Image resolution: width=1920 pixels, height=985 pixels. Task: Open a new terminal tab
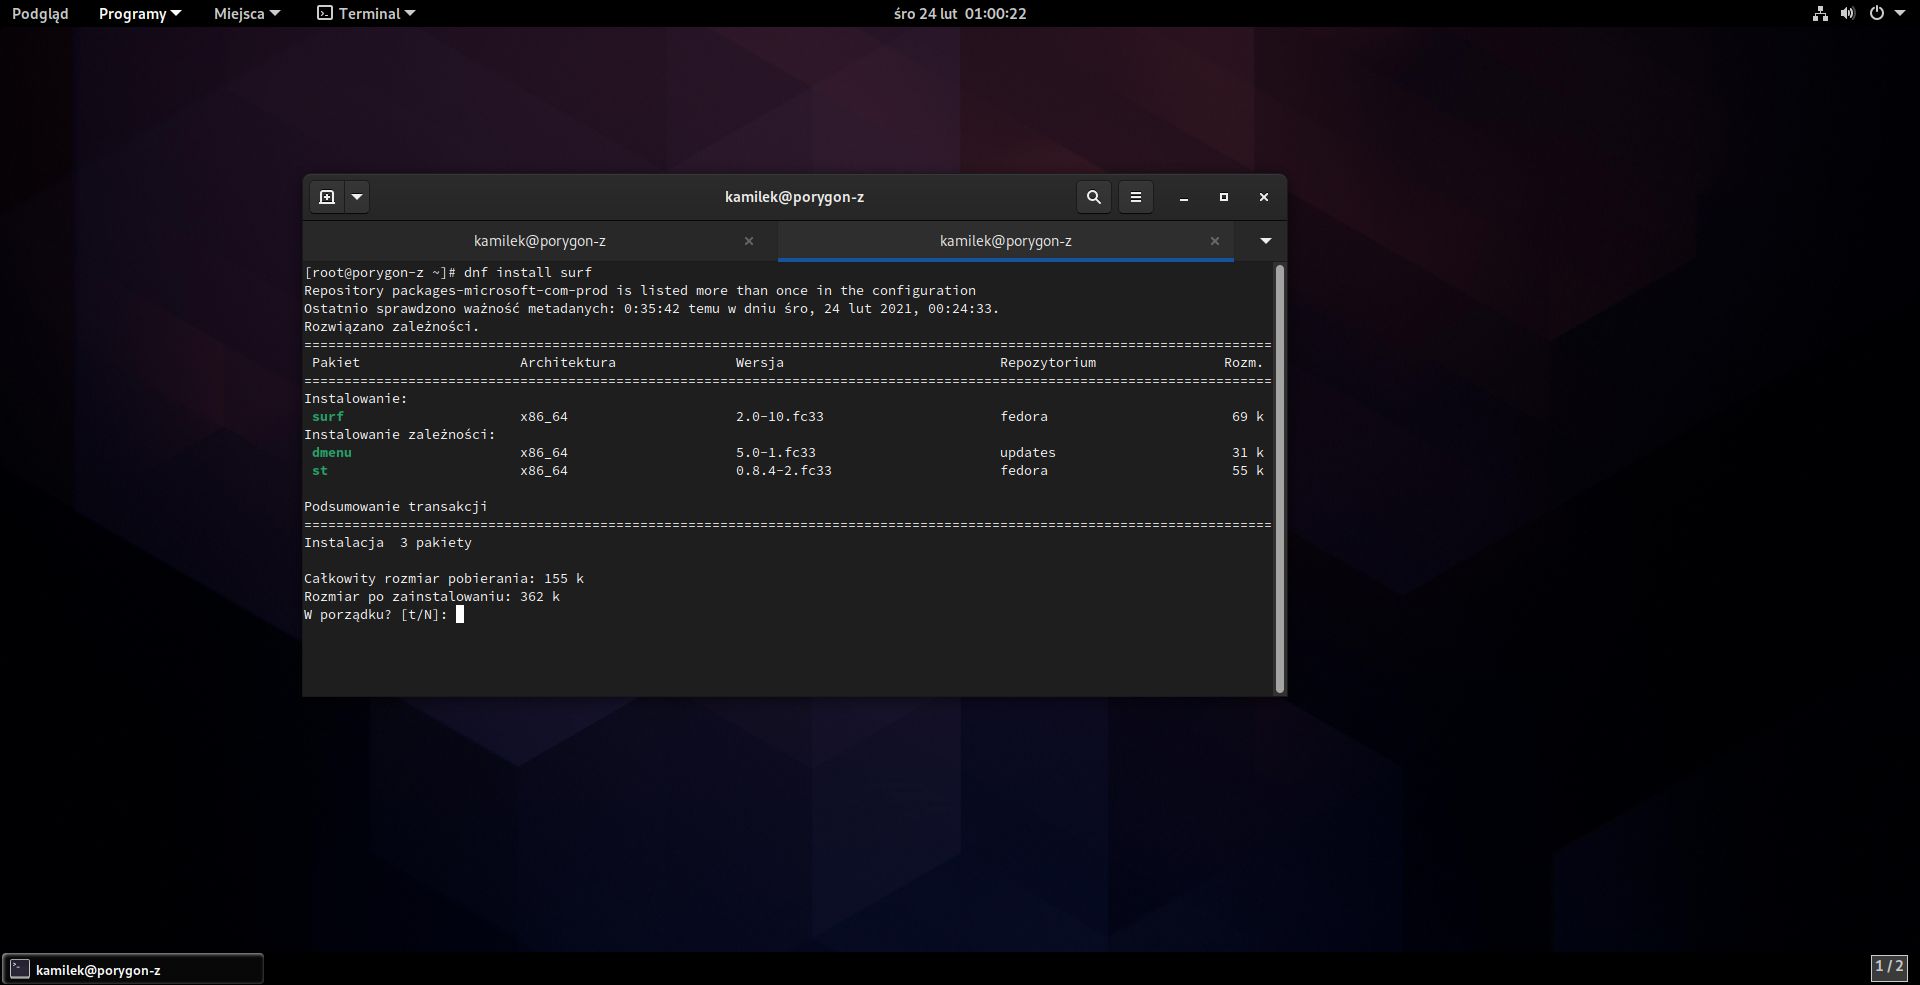click(x=327, y=197)
